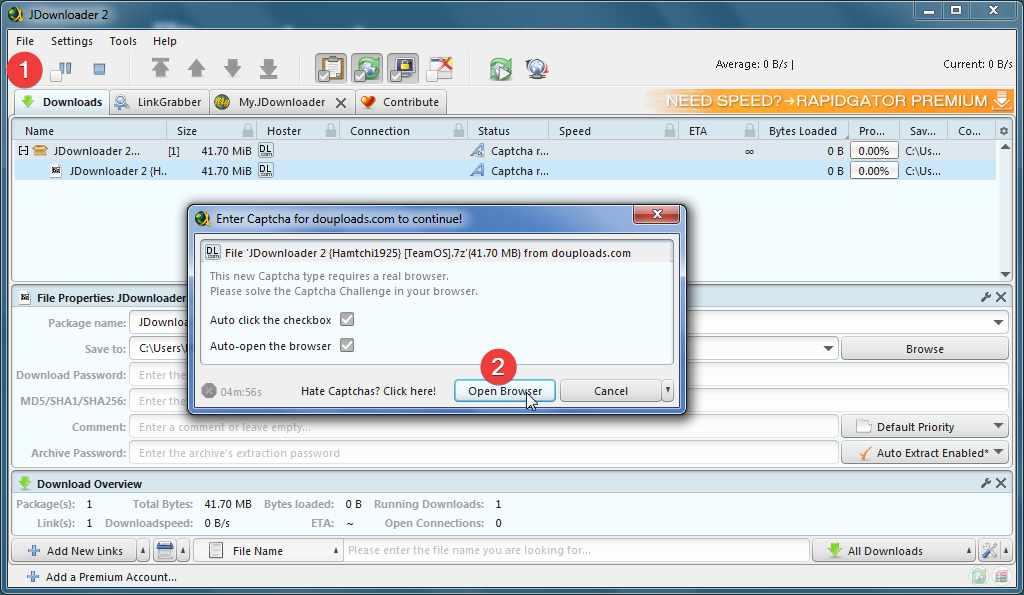Close the My.JDownloader tab
Image resolution: width=1024 pixels, height=595 pixels.
[341, 103]
